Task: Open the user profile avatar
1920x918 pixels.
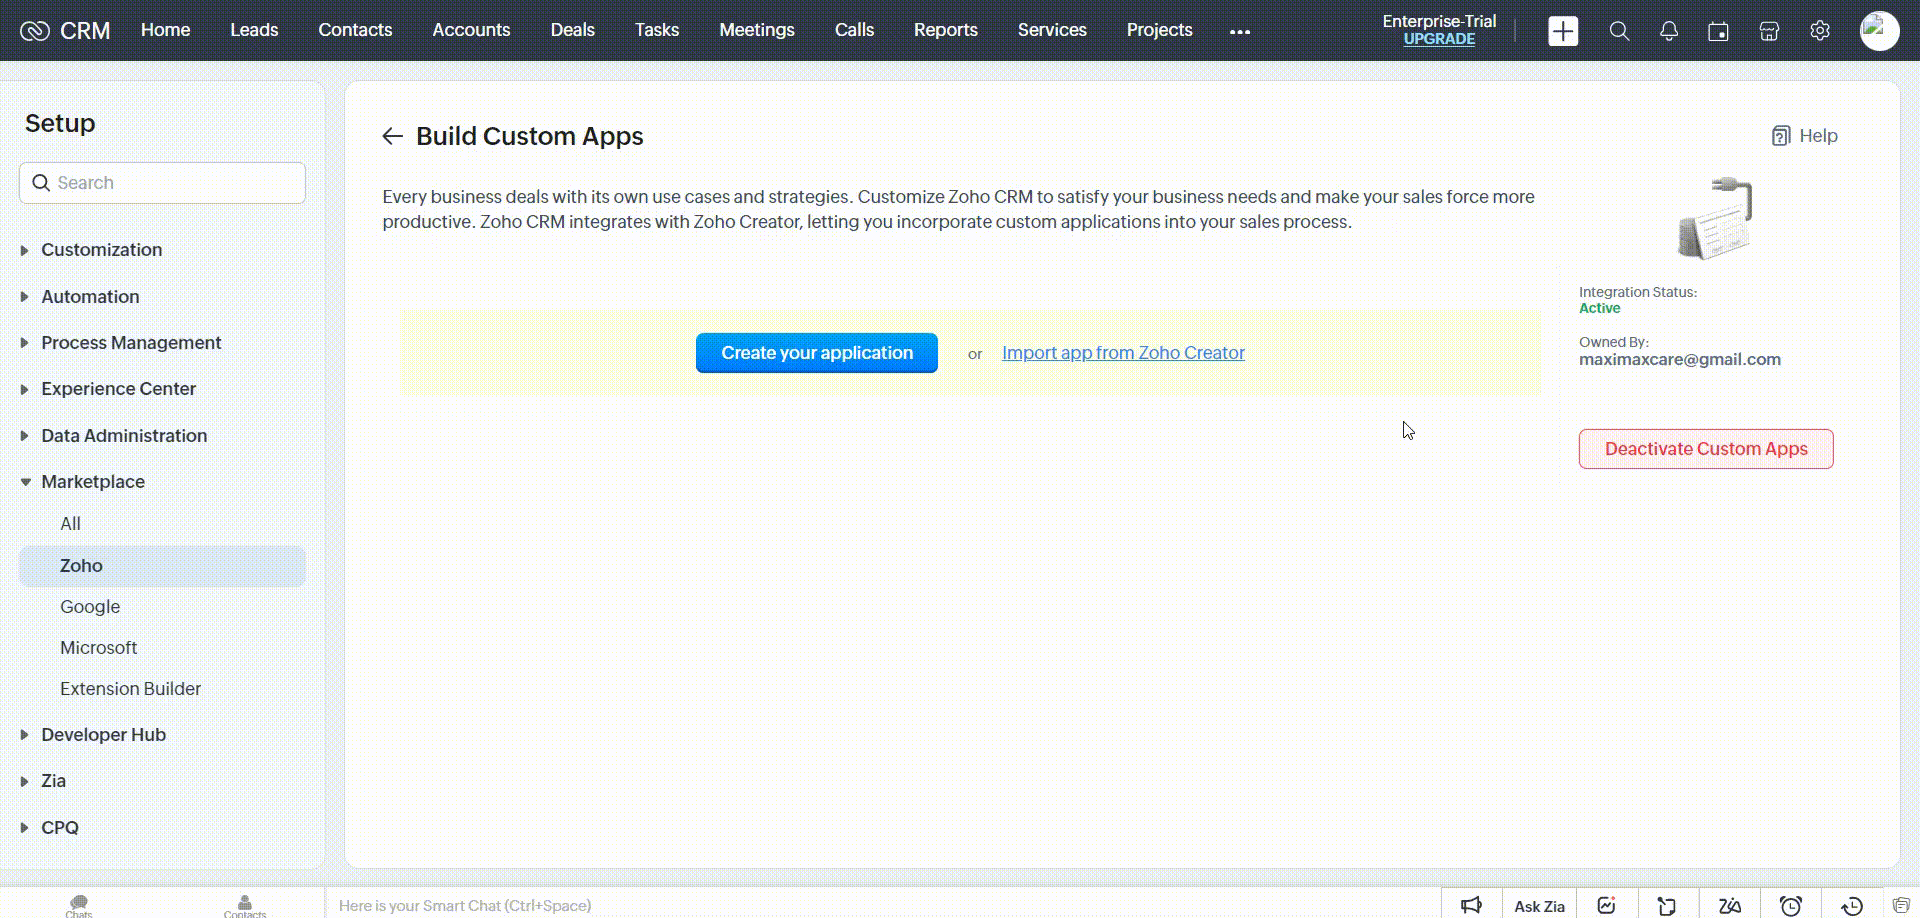Action: 1879,31
